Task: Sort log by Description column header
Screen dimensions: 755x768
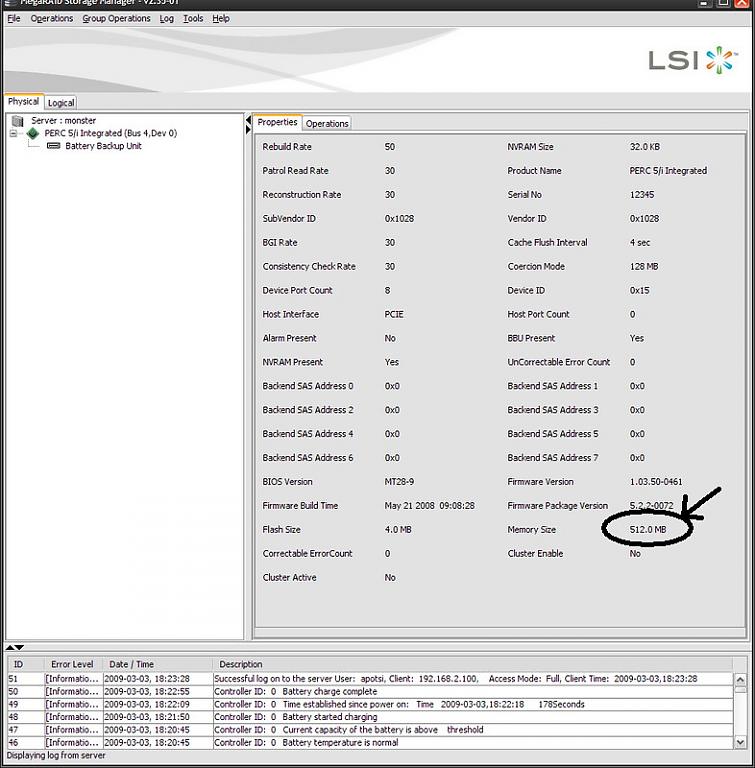Action: [x=473, y=664]
